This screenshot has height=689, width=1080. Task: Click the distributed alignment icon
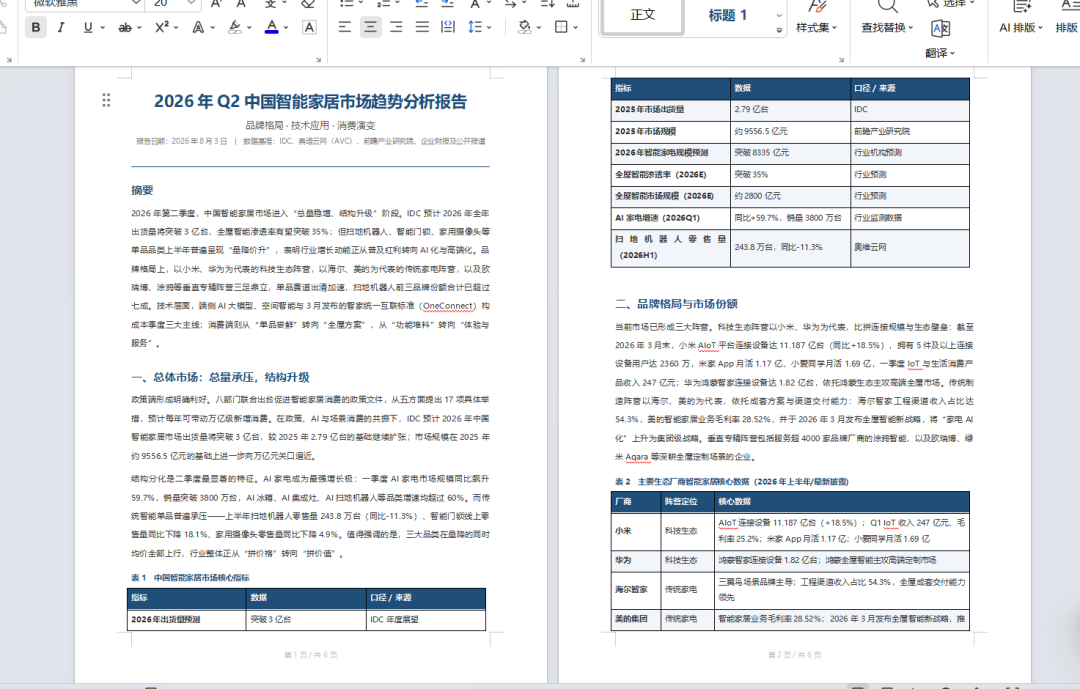click(x=448, y=28)
